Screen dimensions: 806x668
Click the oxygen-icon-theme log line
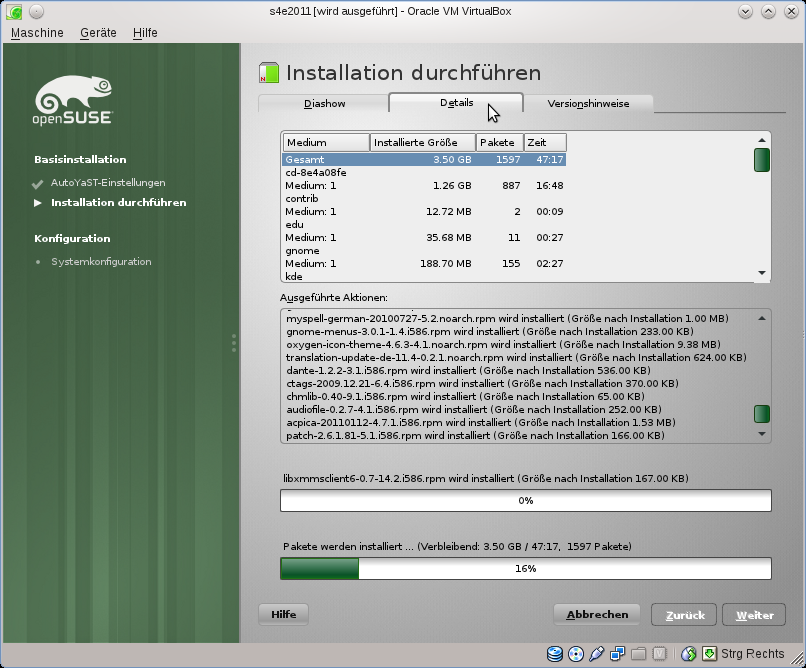(x=503, y=344)
